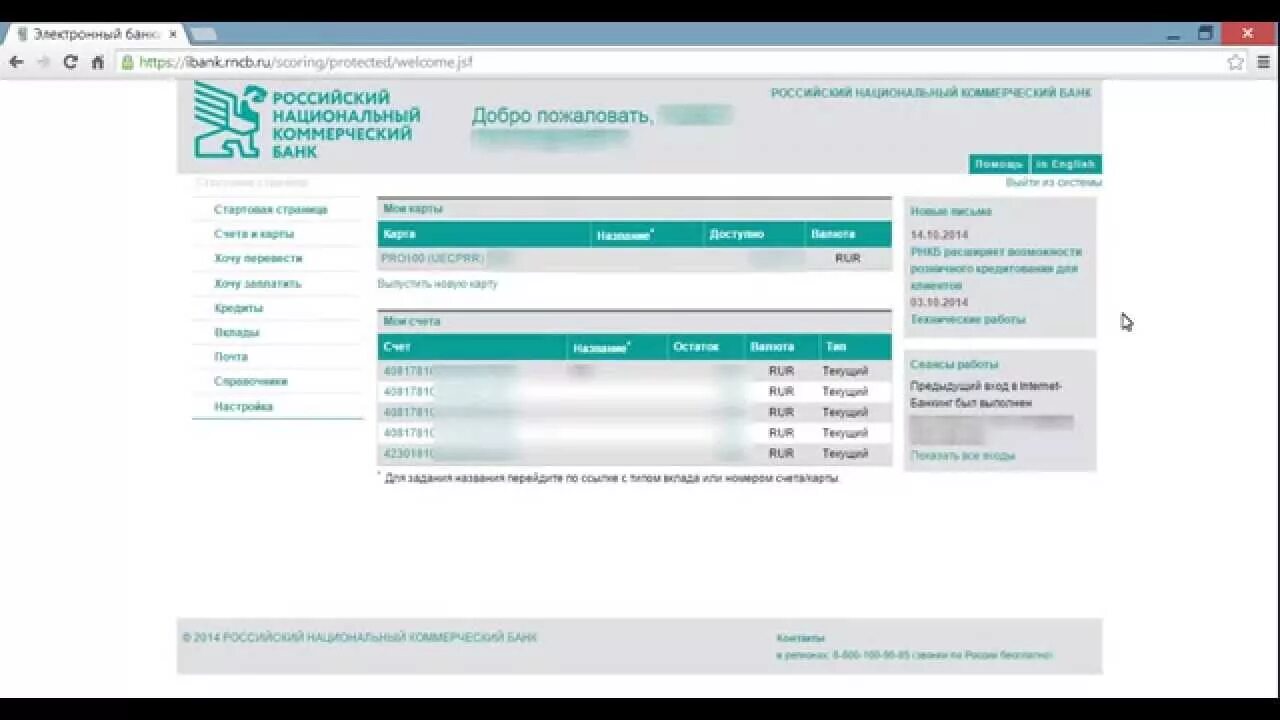Open Настройка settings item

coord(243,407)
